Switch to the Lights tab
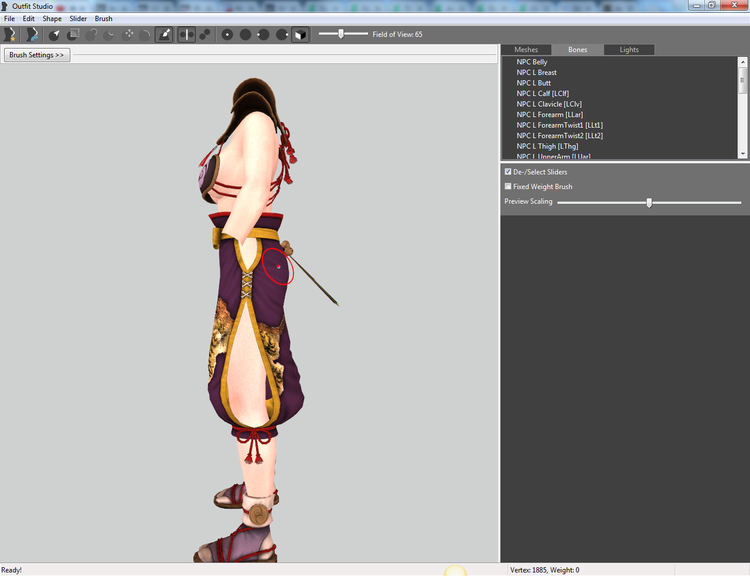The image size is (750, 576). pos(629,50)
